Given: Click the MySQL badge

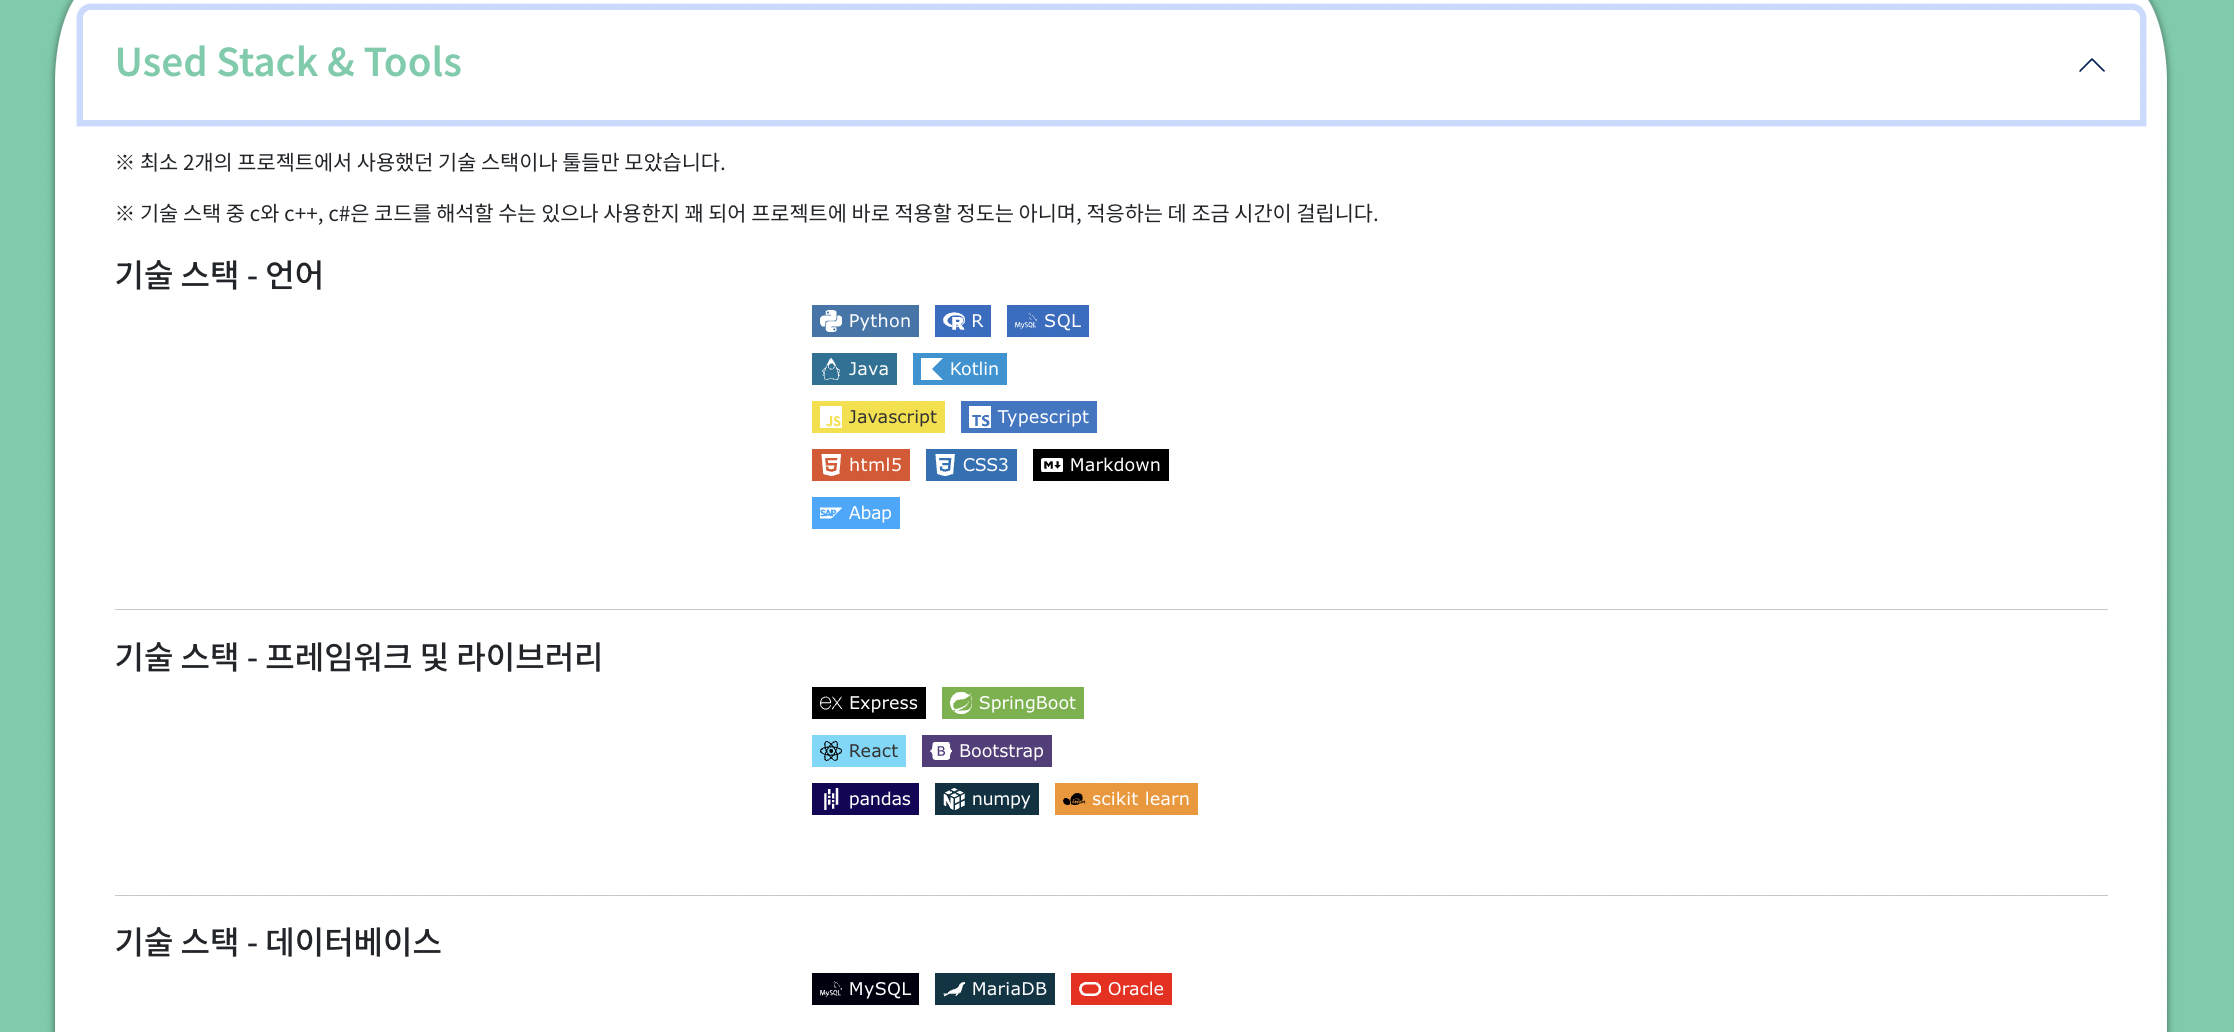Looking at the screenshot, I should pyautogui.click(x=865, y=989).
